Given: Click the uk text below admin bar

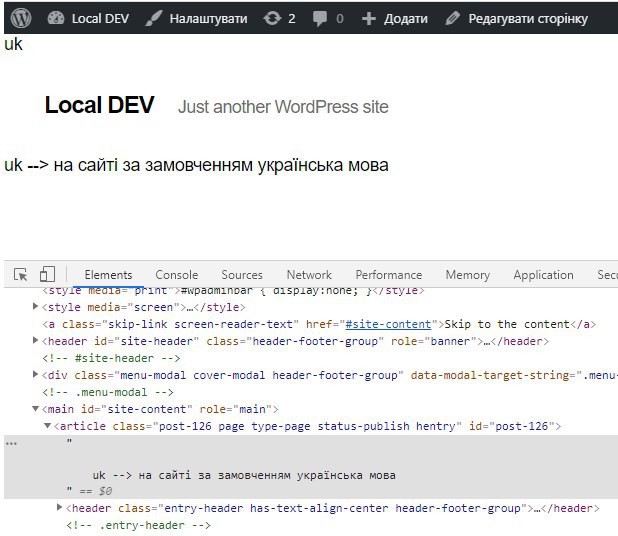Looking at the screenshot, I should (x=13, y=44).
